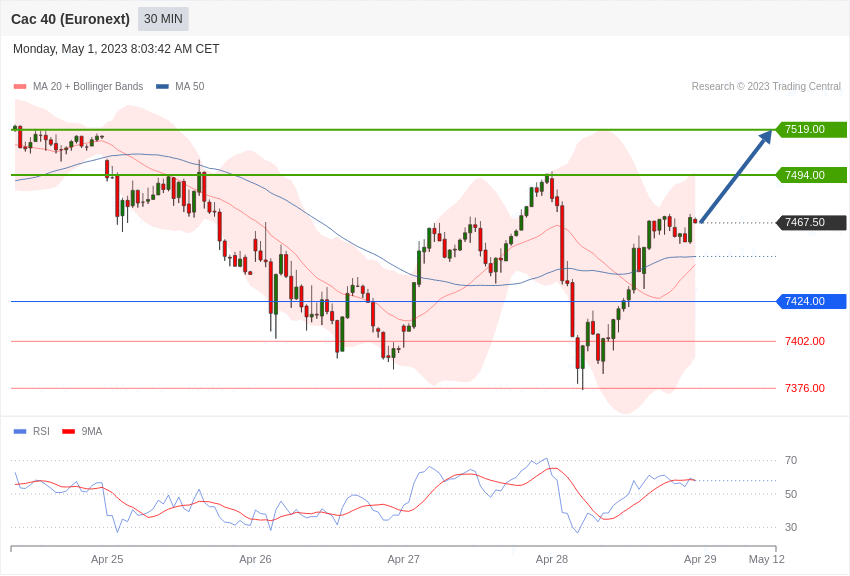Click the blue RSI color swatch
The image size is (850, 576).
click(20, 431)
